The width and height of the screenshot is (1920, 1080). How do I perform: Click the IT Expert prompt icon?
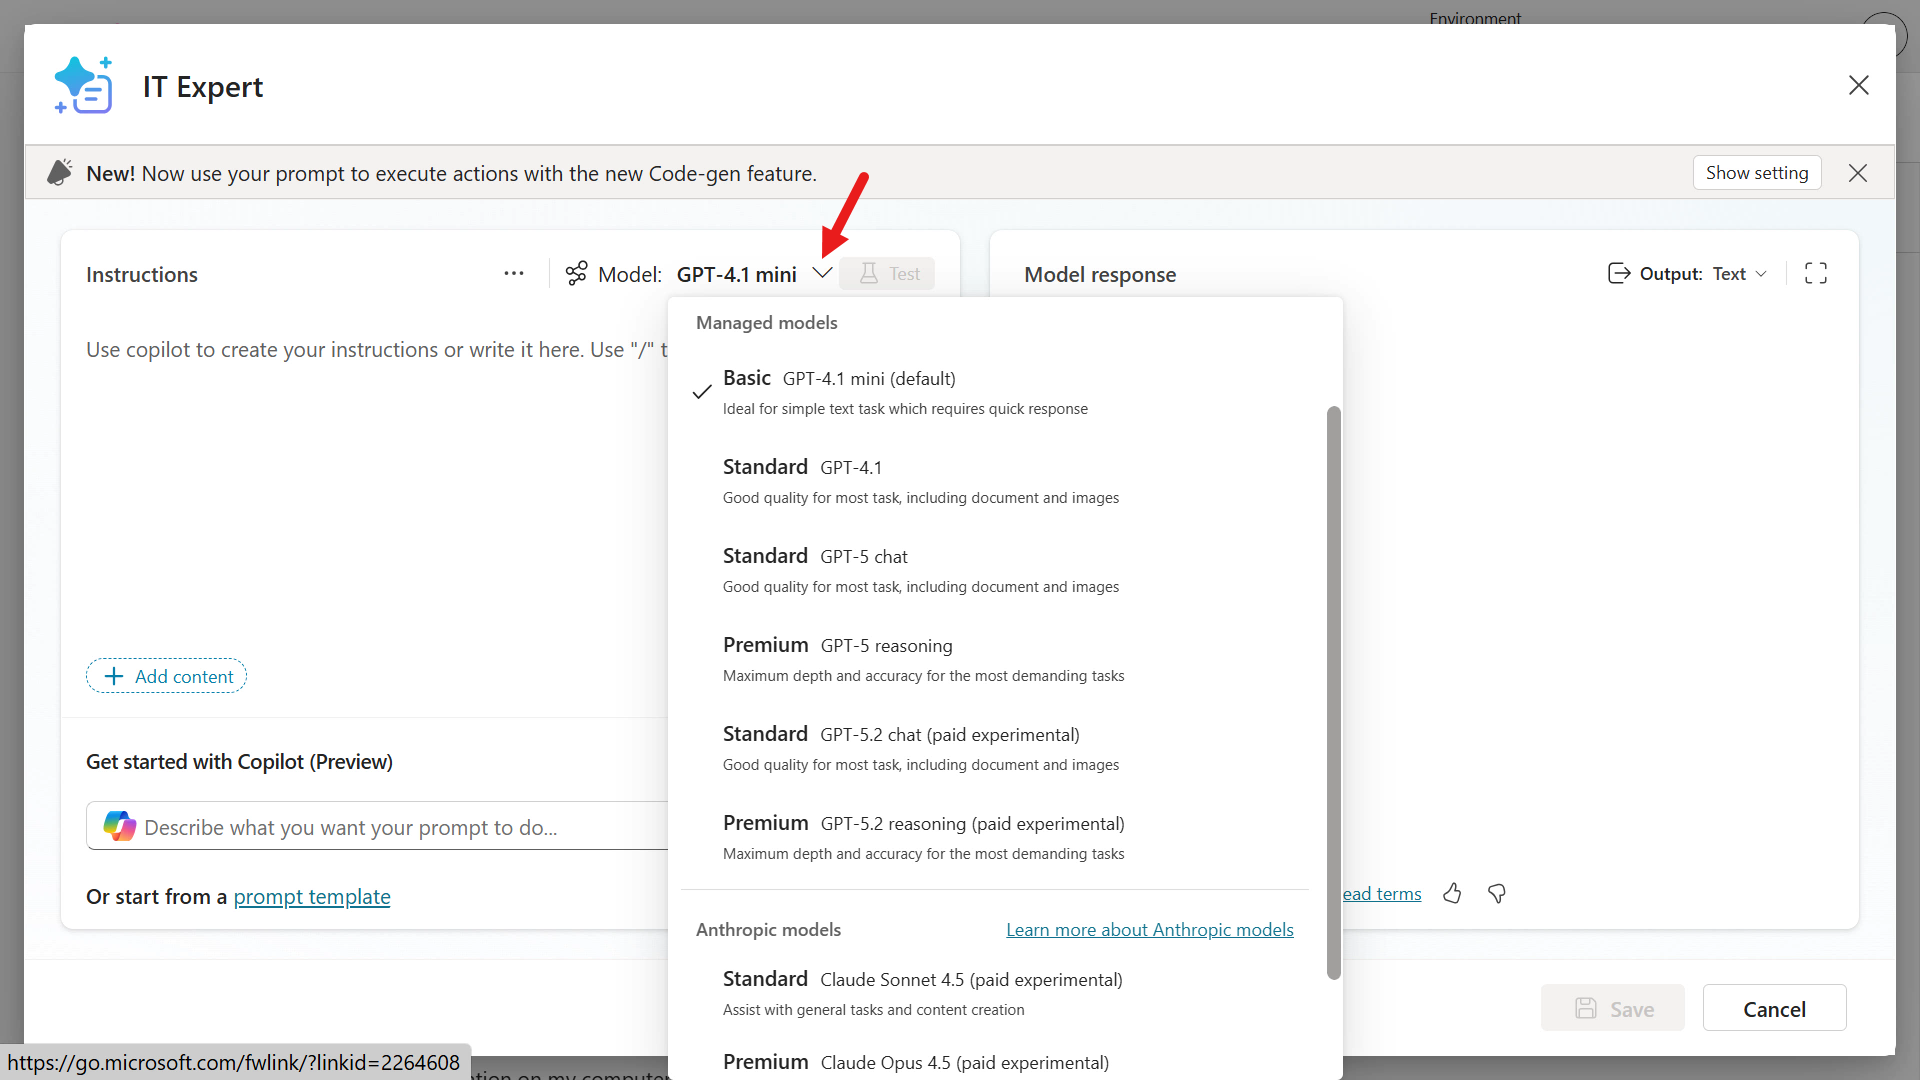pyautogui.click(x=84, y=86)
